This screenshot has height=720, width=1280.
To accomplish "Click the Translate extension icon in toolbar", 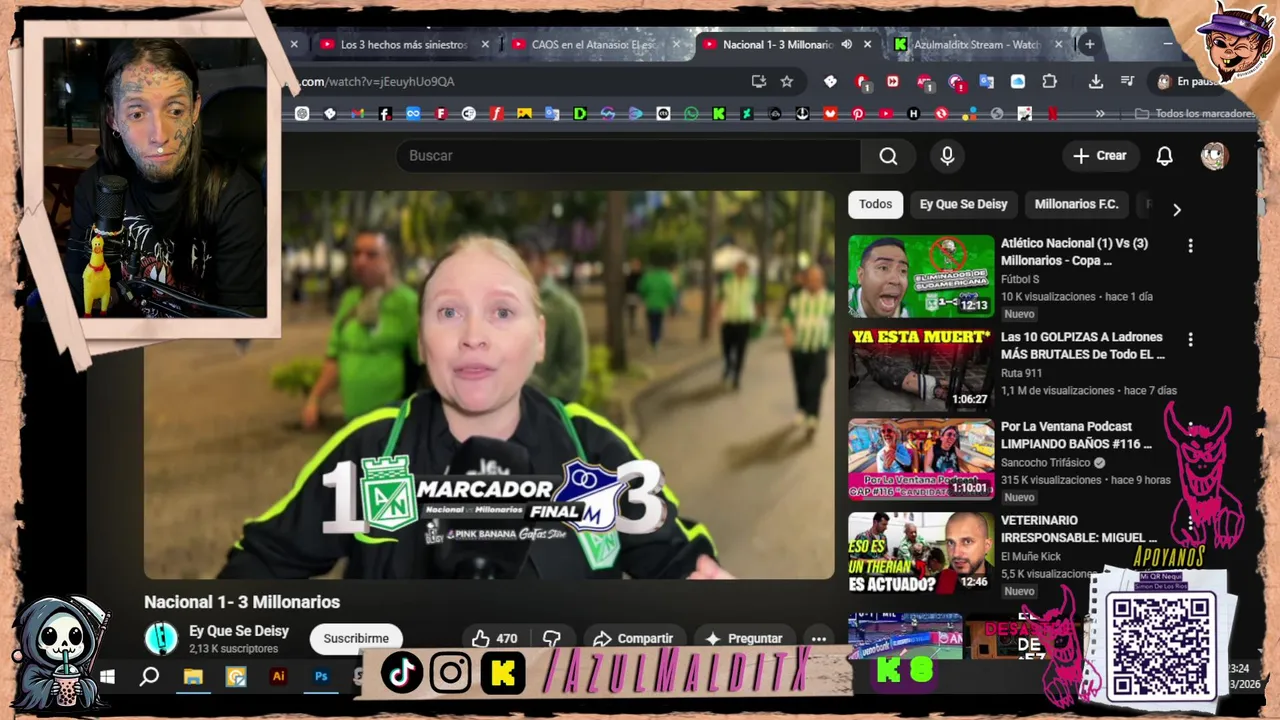I will [x=986, y=82].
